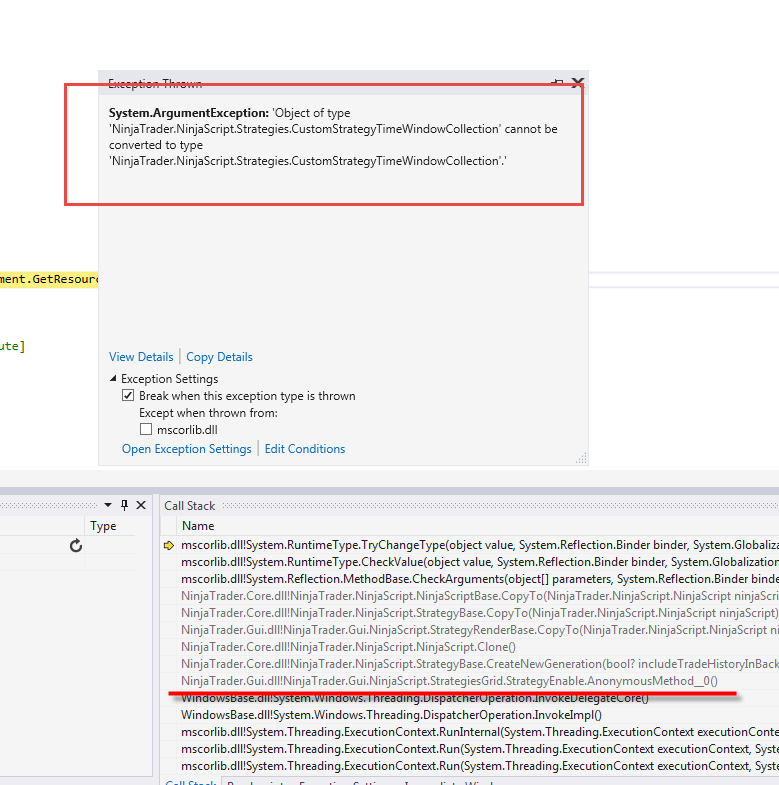Select the ExecutionContext.RunInternal stack frame
The height and width of the screenshot is (785, 779).
click(x=480, y=732)
